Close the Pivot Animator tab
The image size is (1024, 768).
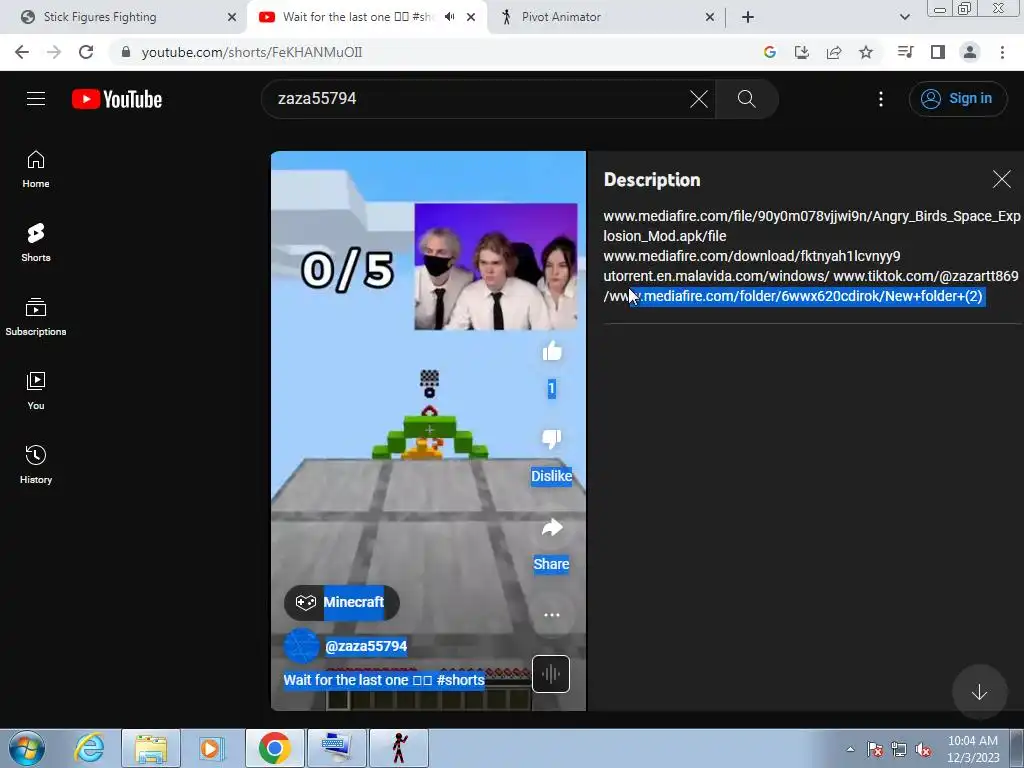click(710, 17)
